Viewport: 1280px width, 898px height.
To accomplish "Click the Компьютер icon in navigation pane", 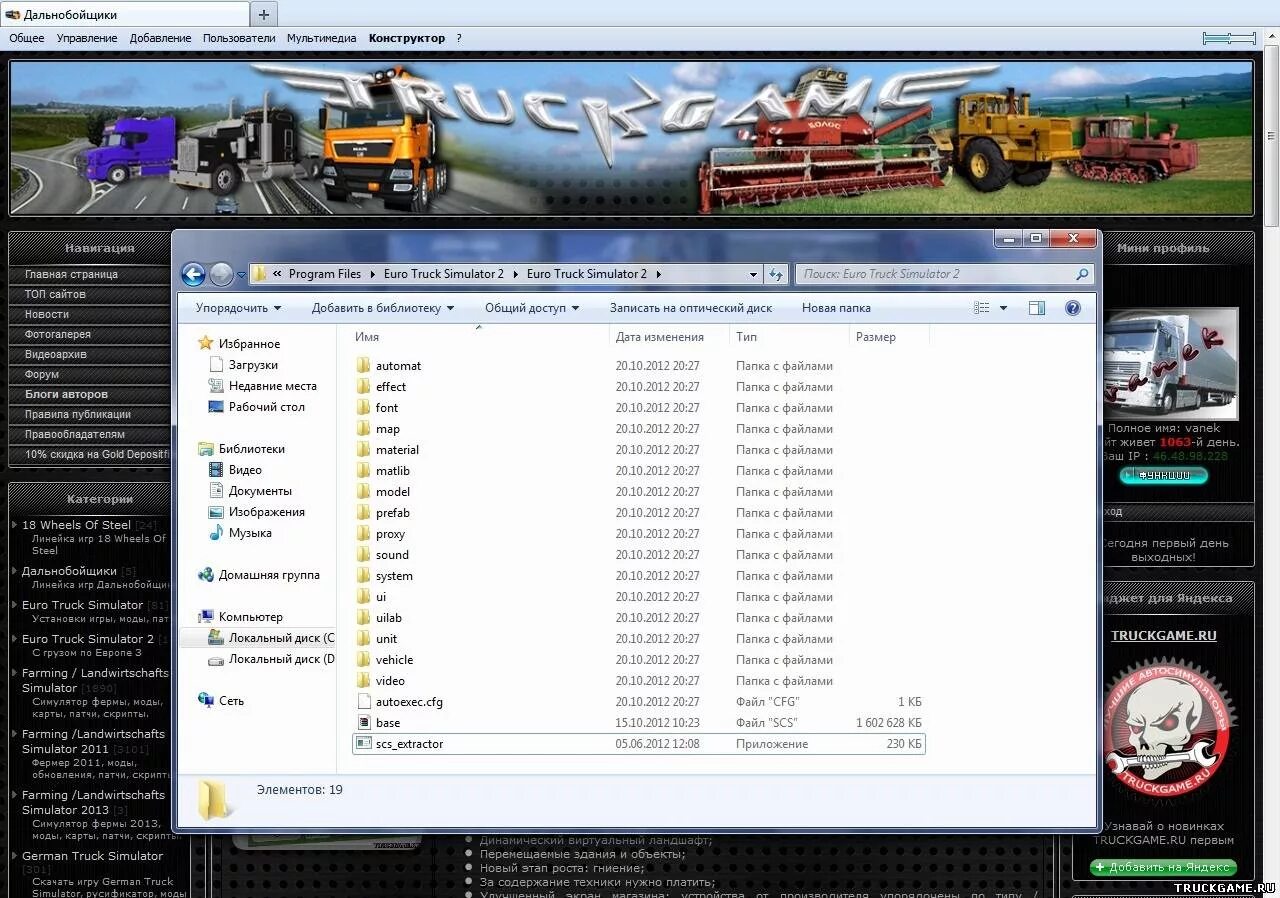I will coord(206,617).
